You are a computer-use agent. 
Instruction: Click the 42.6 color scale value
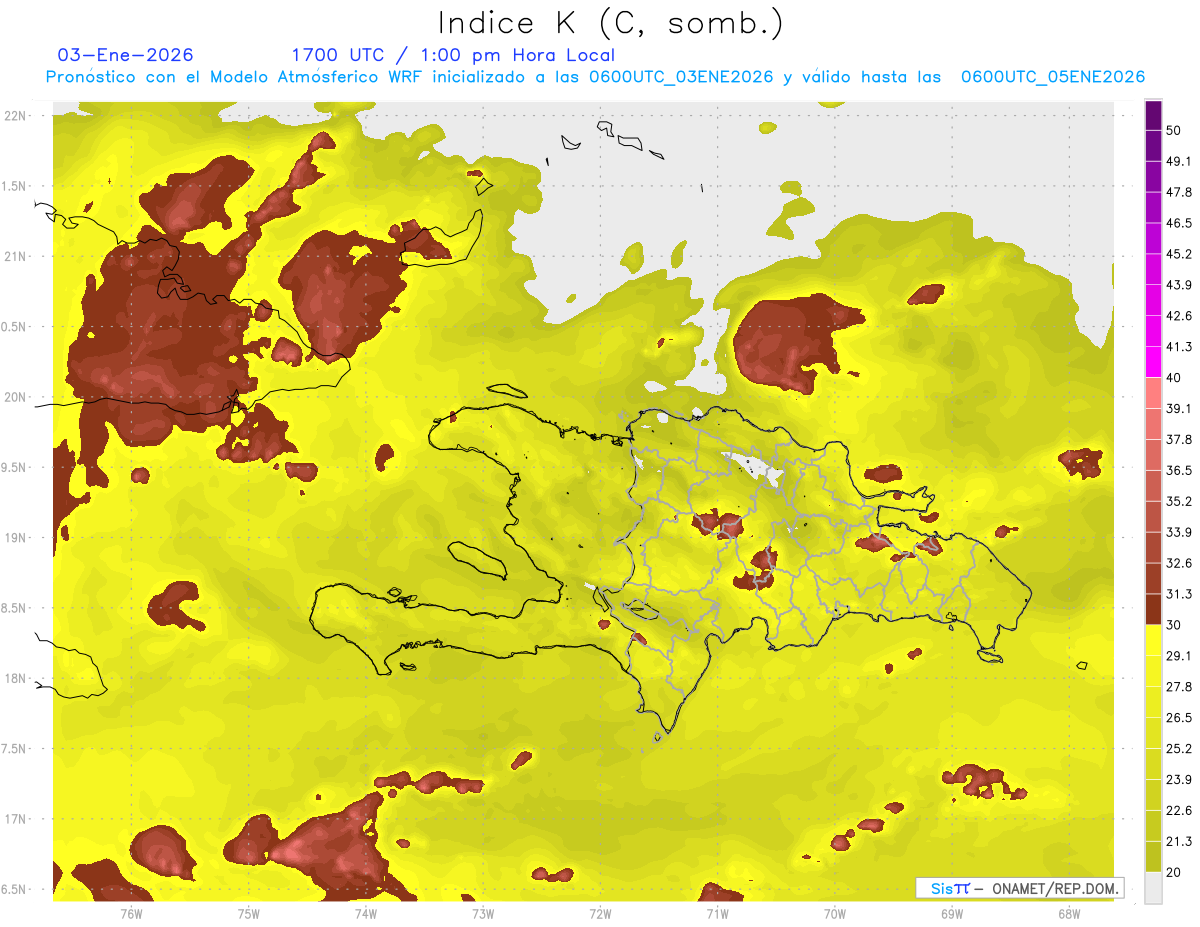[1179, 316]
